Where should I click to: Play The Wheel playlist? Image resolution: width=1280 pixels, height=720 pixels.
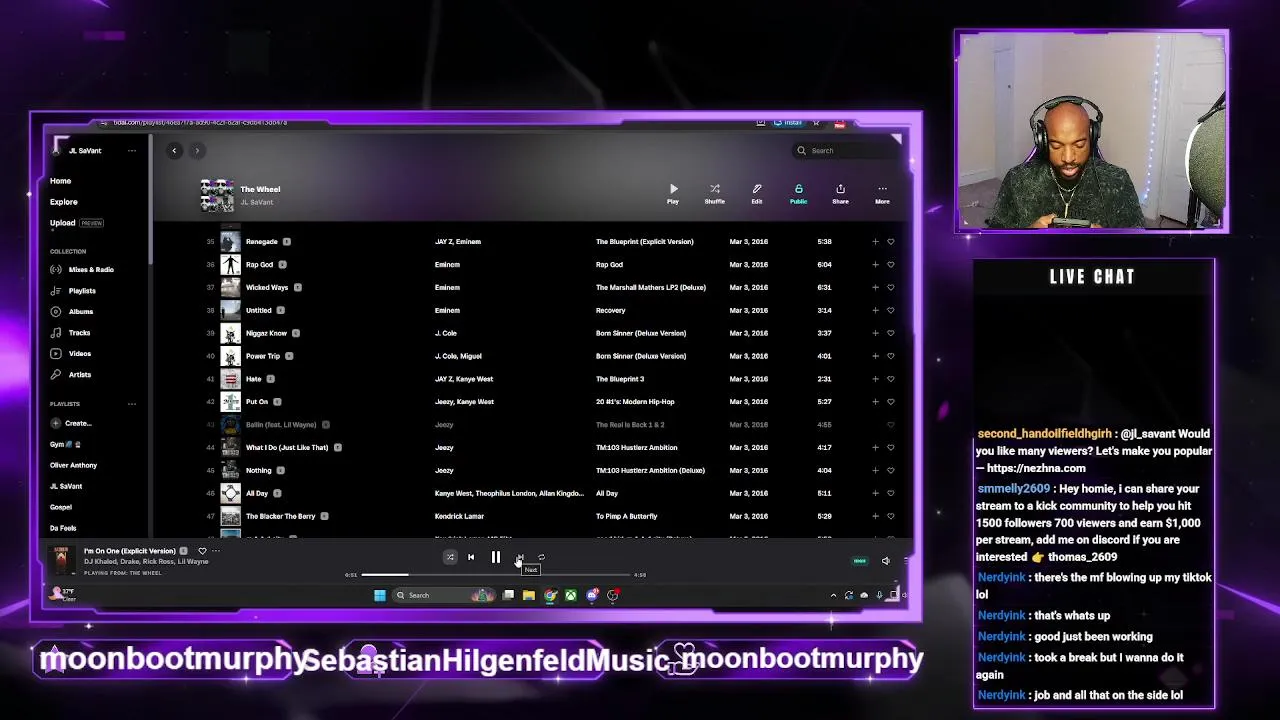coord(673,193)
